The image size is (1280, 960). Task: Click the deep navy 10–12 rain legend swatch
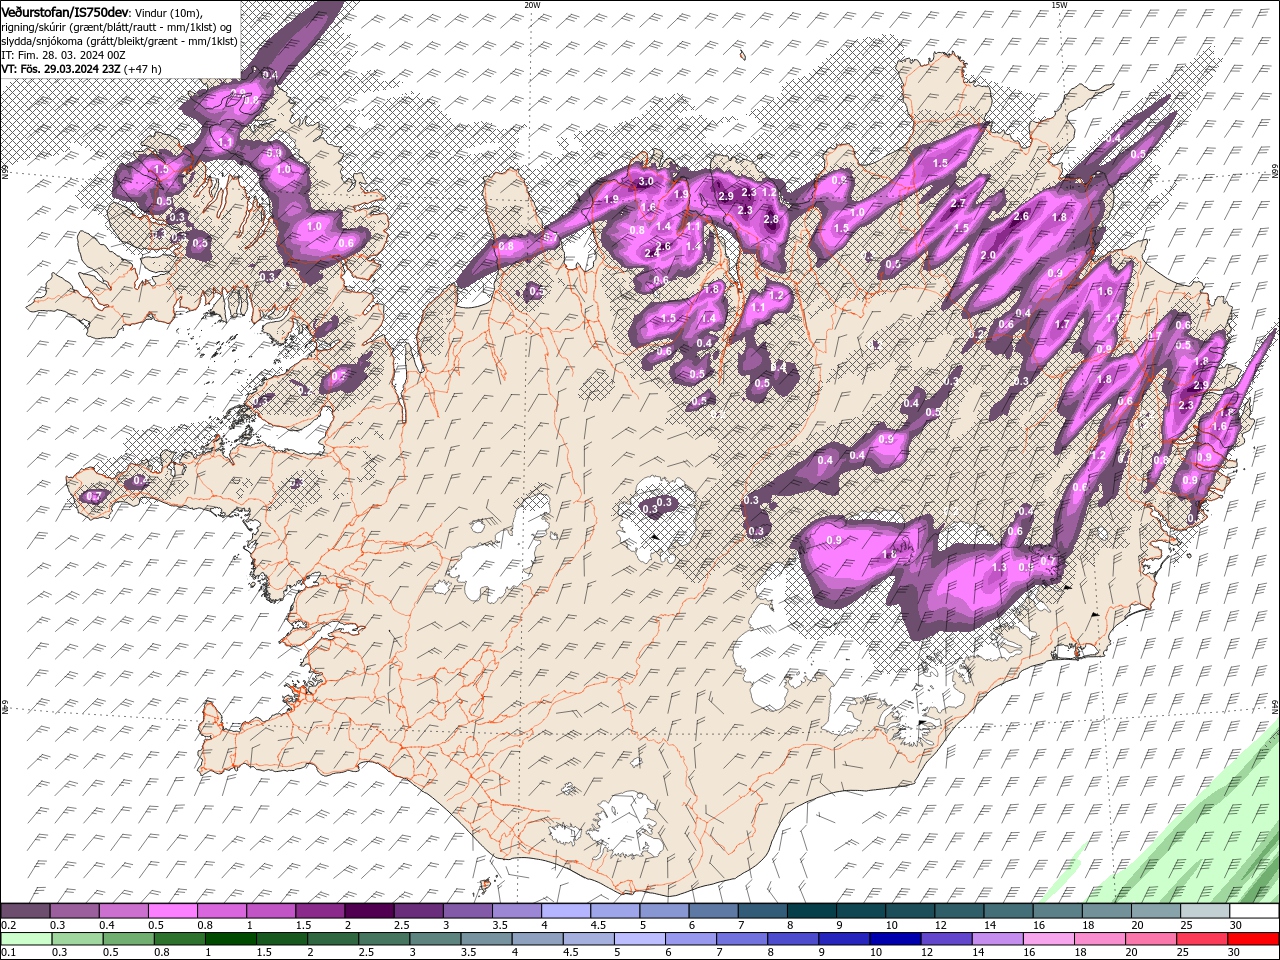click(x=894, y=939)
